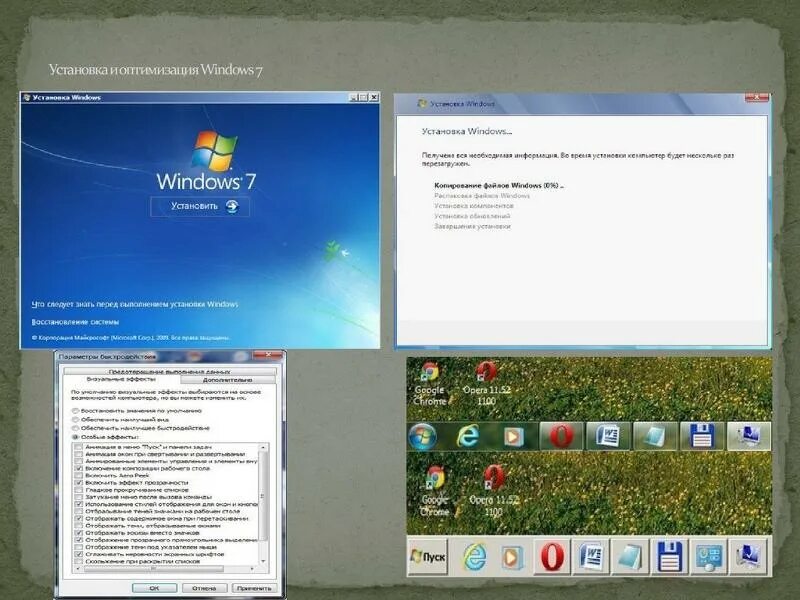The image size is (800, 600).
Task: Click 'Копирование файлов Windows (0%)' step text
Action: (x=498, y=186)
